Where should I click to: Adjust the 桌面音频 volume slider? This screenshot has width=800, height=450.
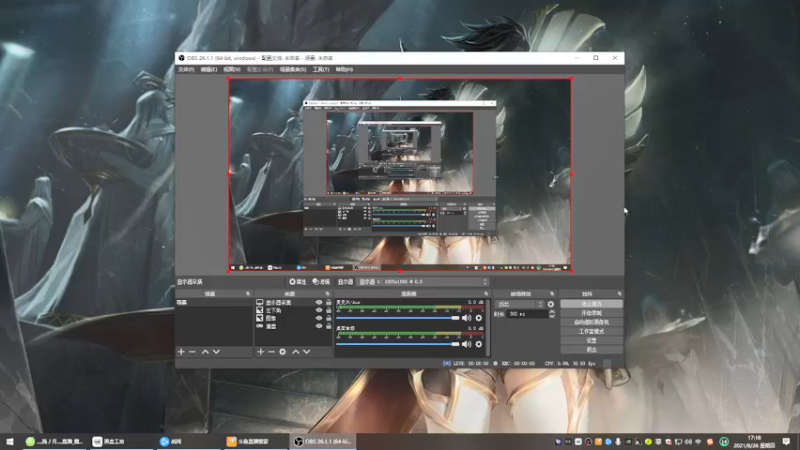click(x=398, y=344)
